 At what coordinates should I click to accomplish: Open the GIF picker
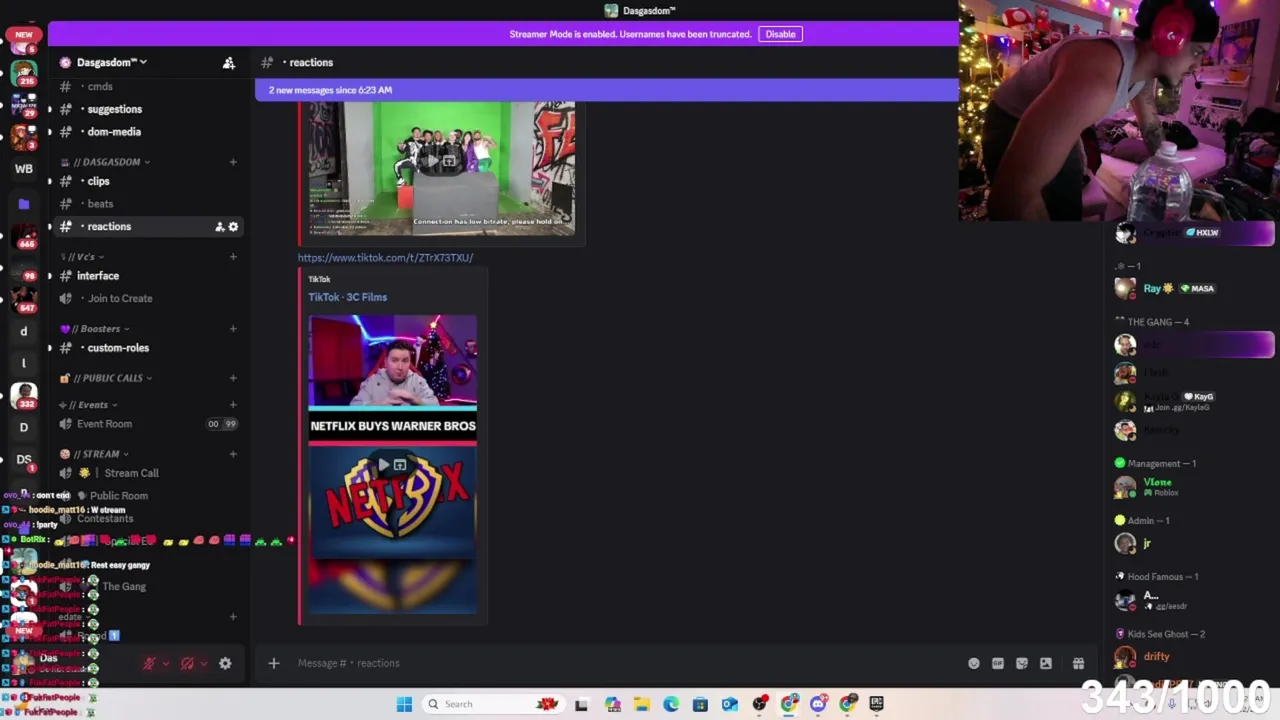point(998,663)
